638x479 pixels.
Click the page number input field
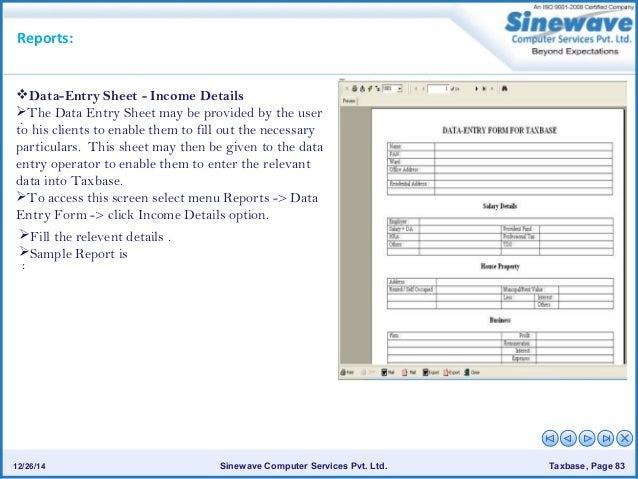438,89
